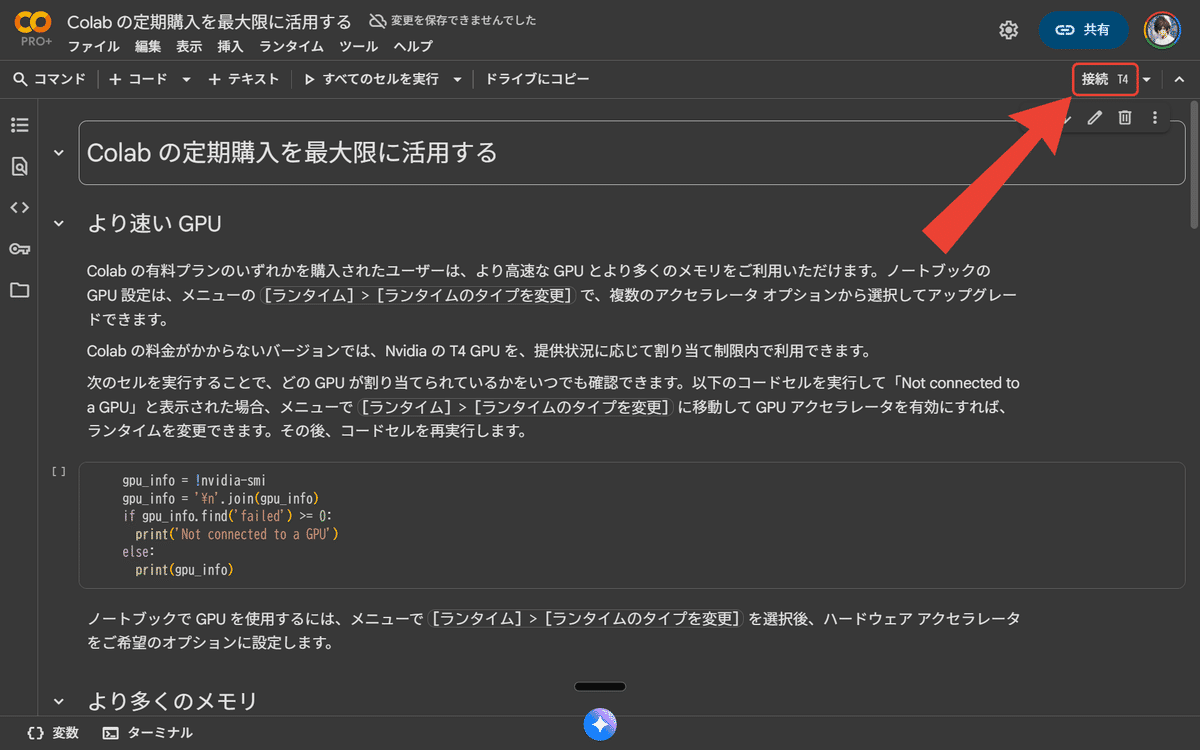Screen dimensions: 1200x750
Task: Run the gpu_info code cell
Action: [x=59, y=471]
